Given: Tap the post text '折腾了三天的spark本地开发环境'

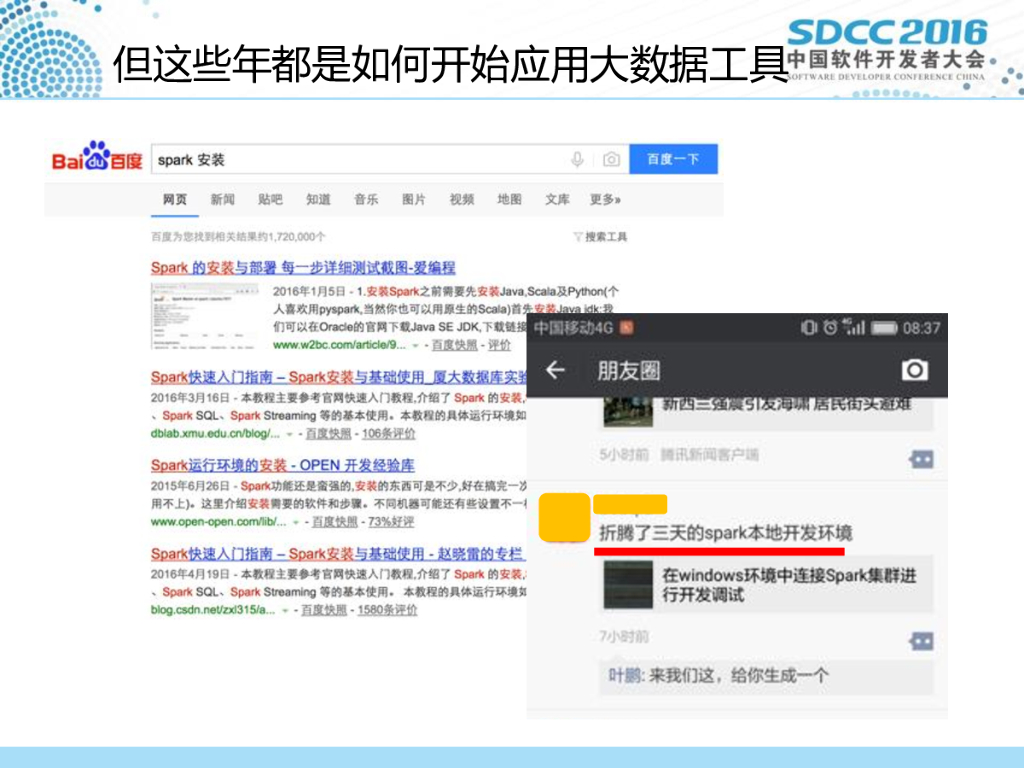Looking at the screenshot, I should click(x=726, y=533).
